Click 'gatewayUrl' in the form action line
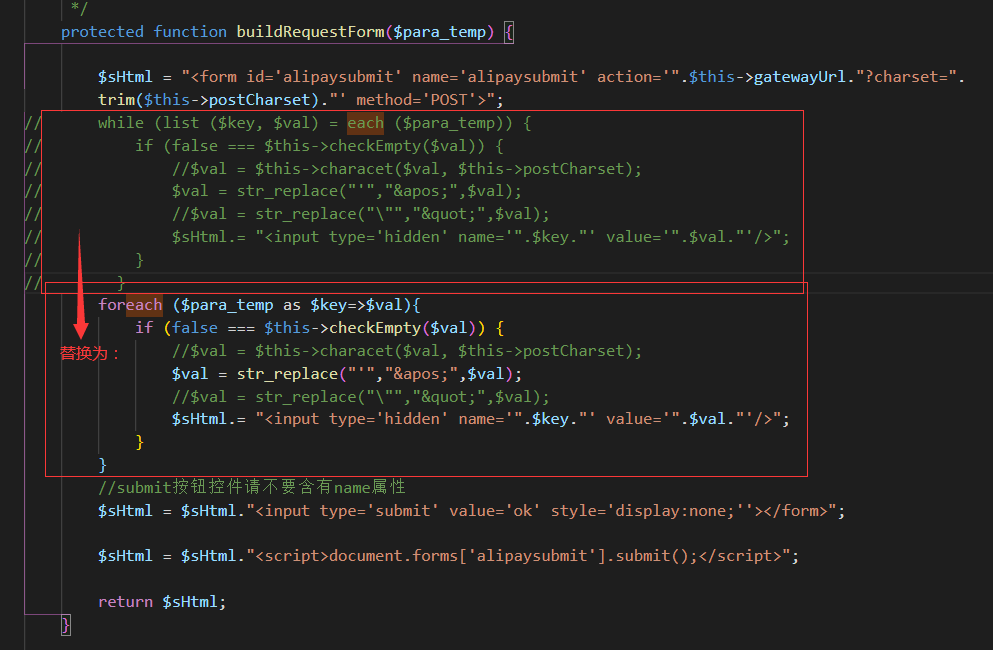The width and height of the screenshot is (993, 650). [x=800, y=77]
